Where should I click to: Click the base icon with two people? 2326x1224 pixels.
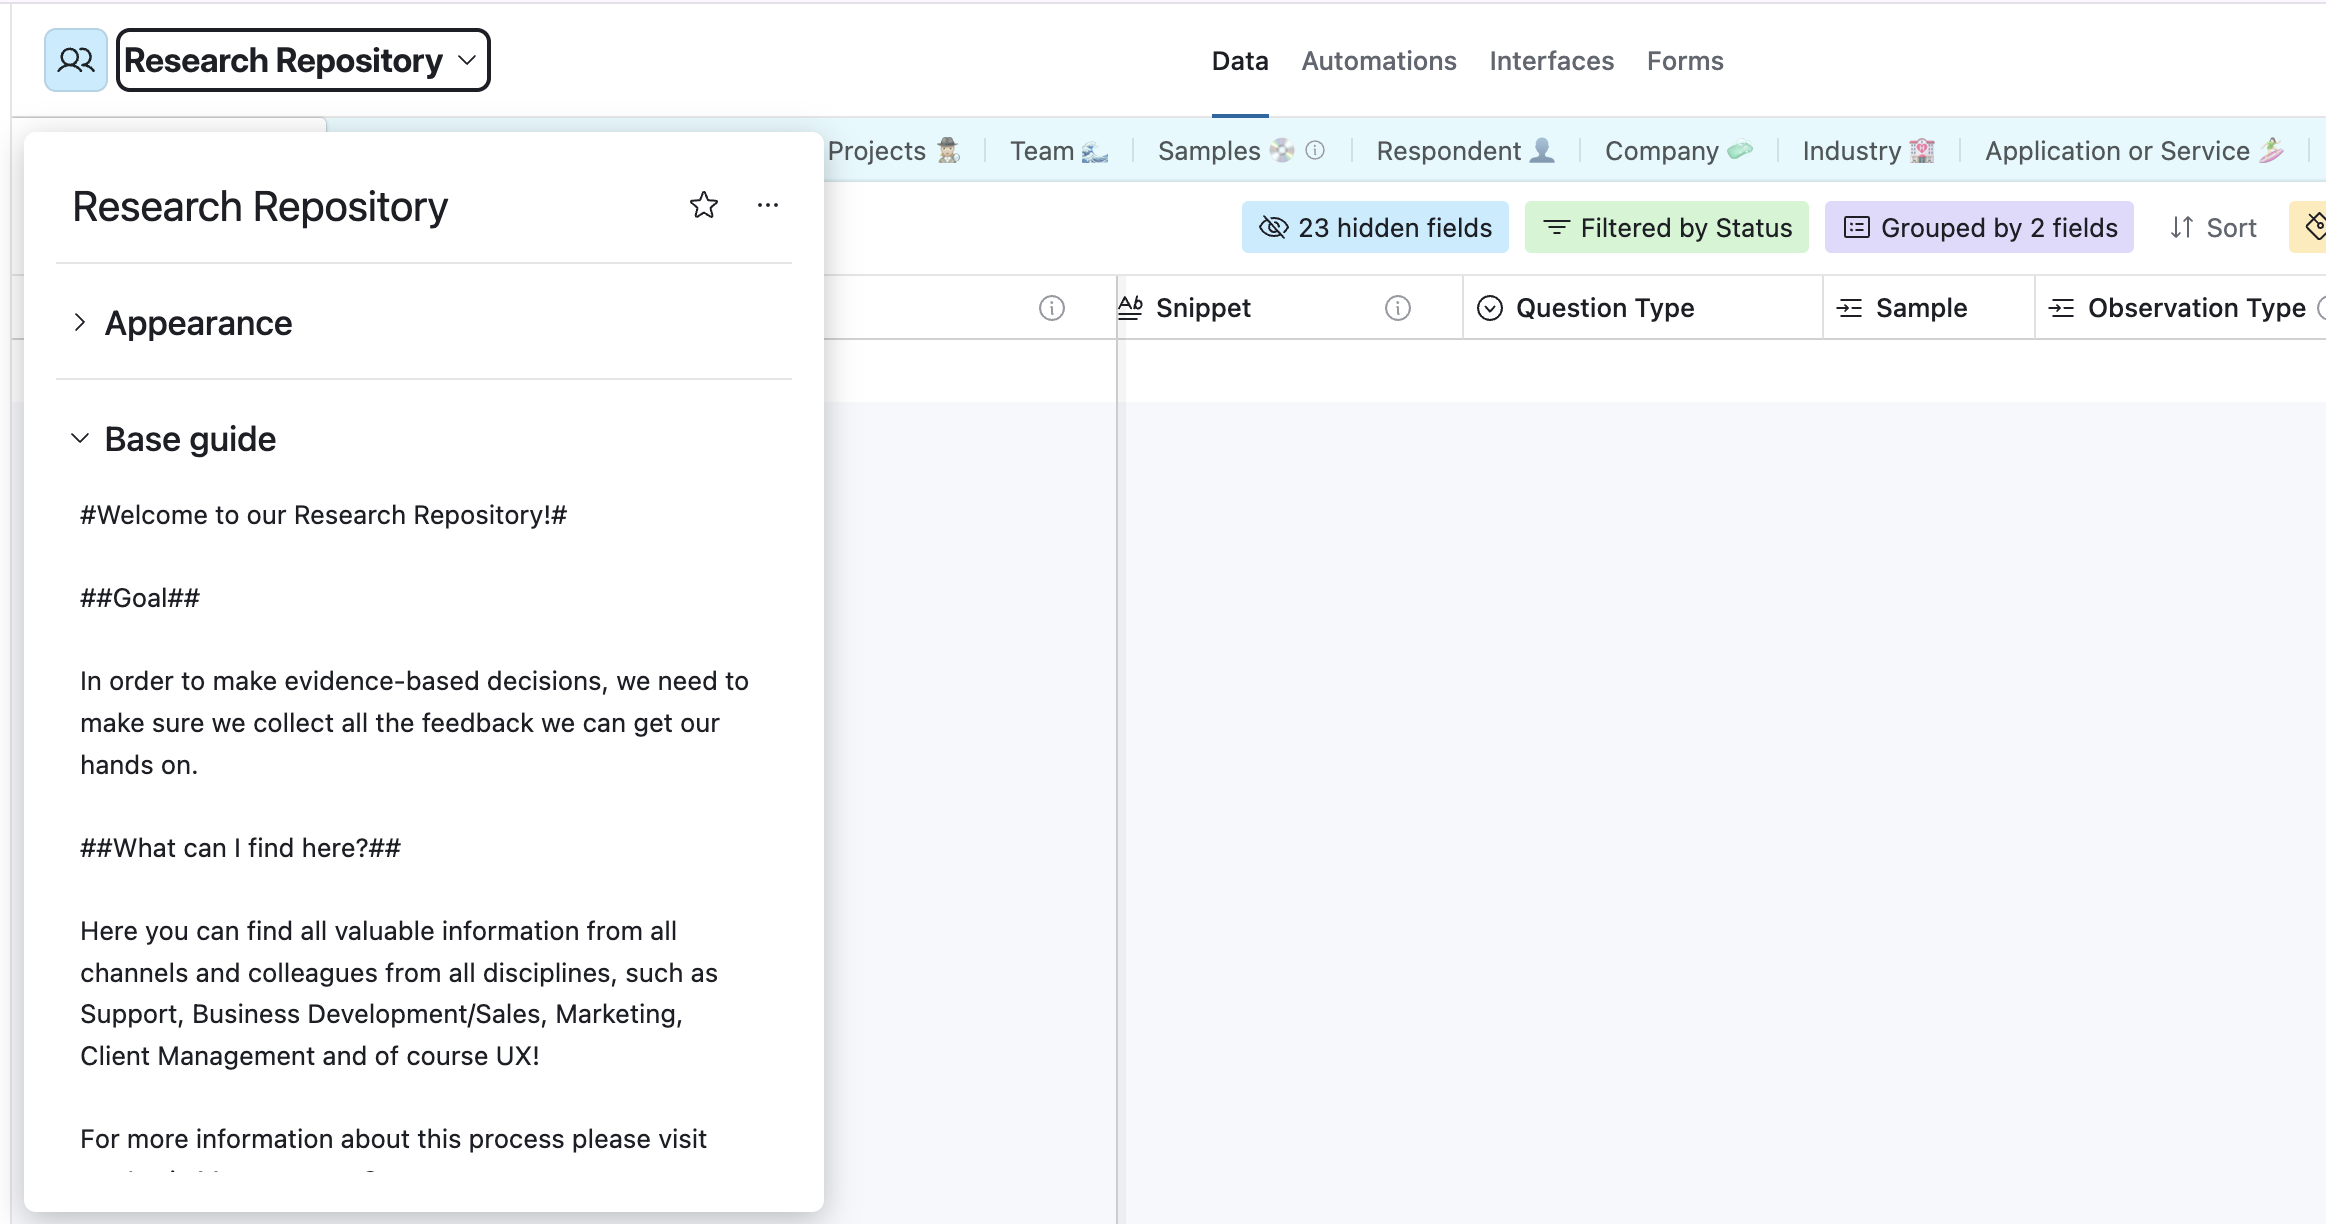76,60
